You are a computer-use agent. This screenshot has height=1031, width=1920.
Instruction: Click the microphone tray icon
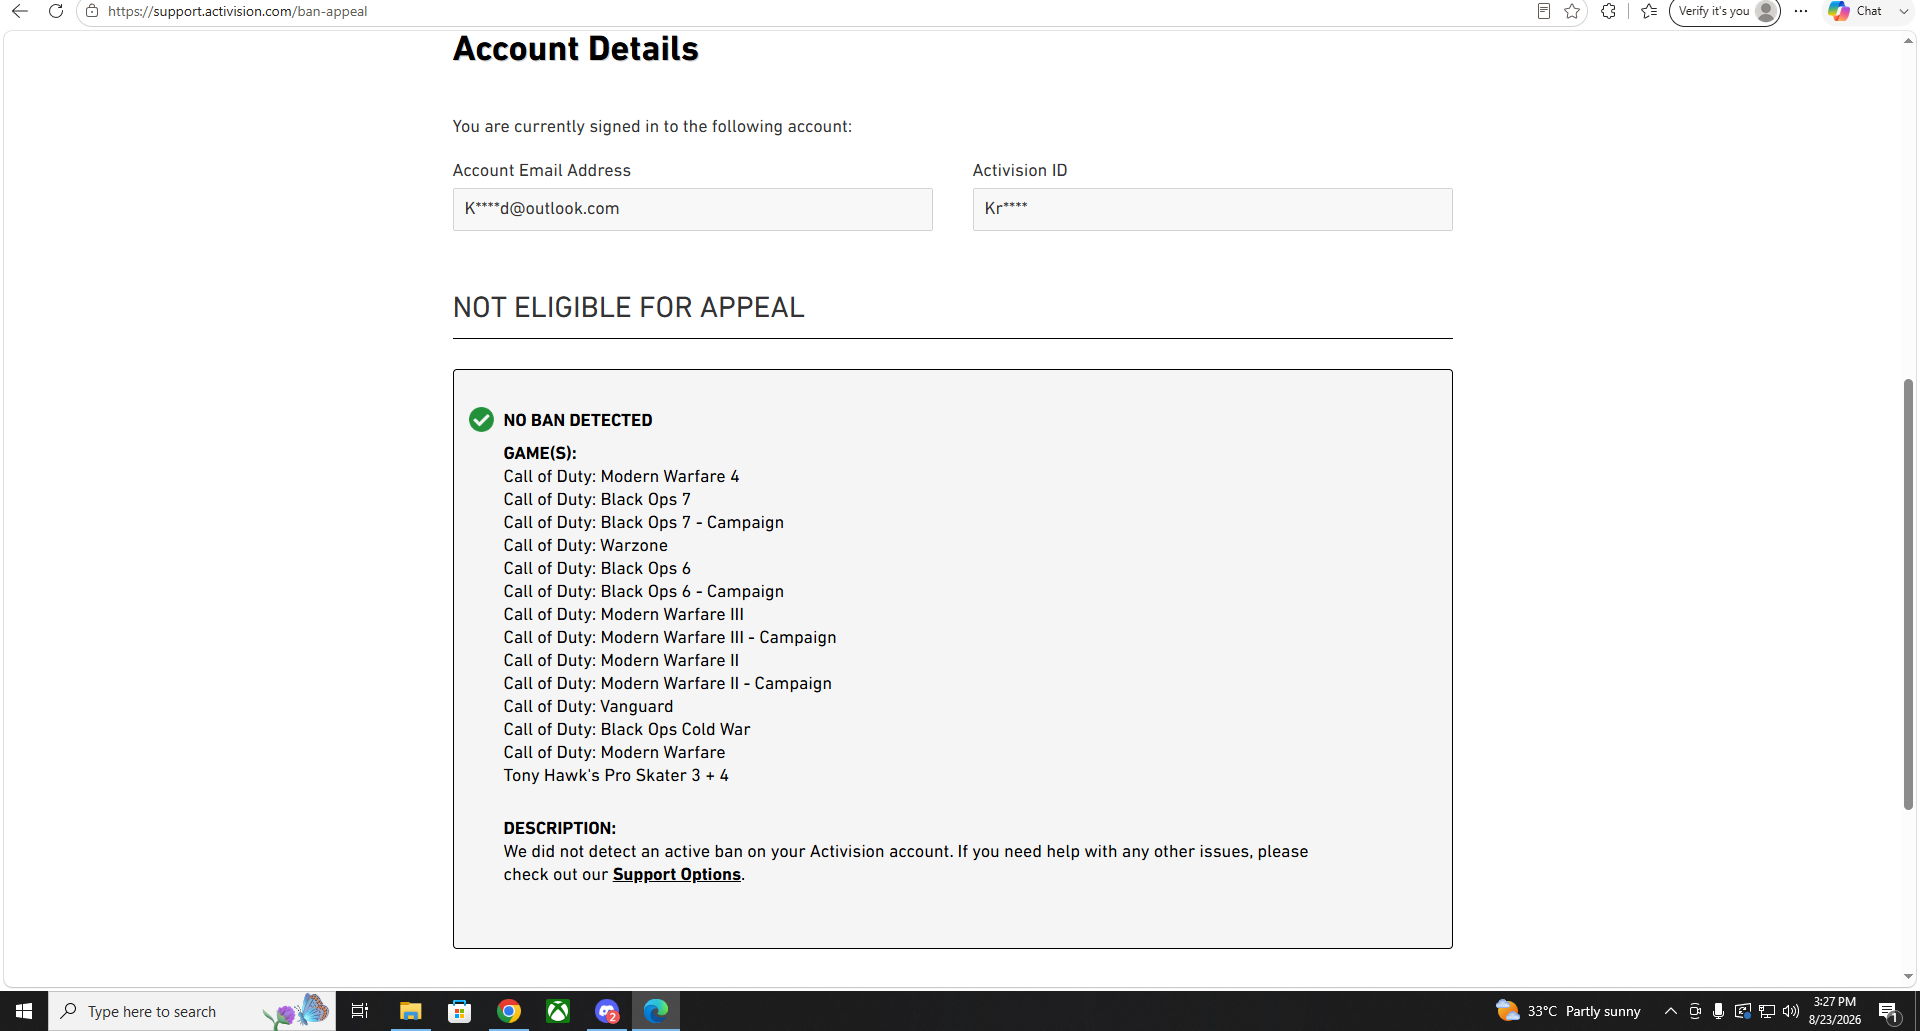pyautogui.click(x=1718, y=1011)
